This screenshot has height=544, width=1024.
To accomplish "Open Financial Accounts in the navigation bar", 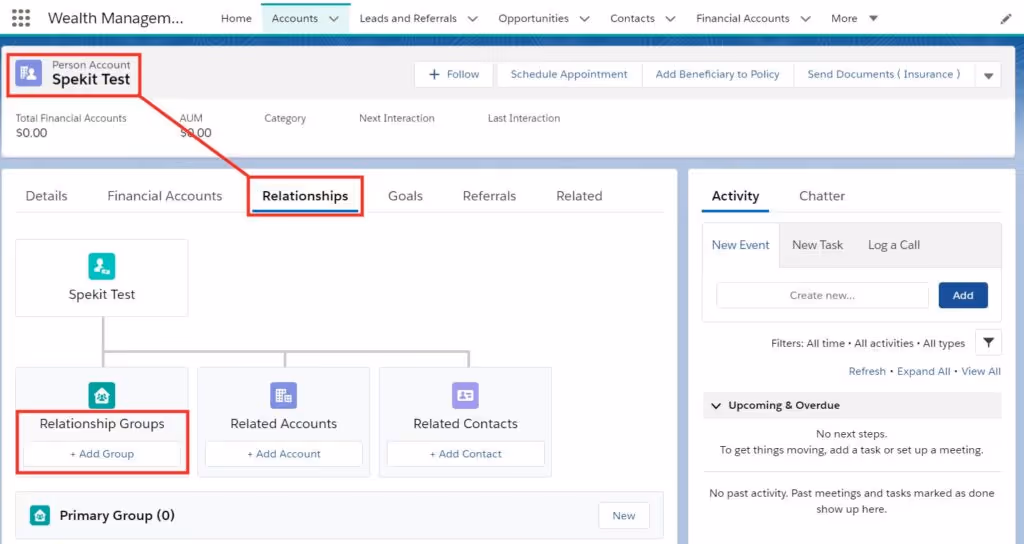I will (x=743, y=18).
